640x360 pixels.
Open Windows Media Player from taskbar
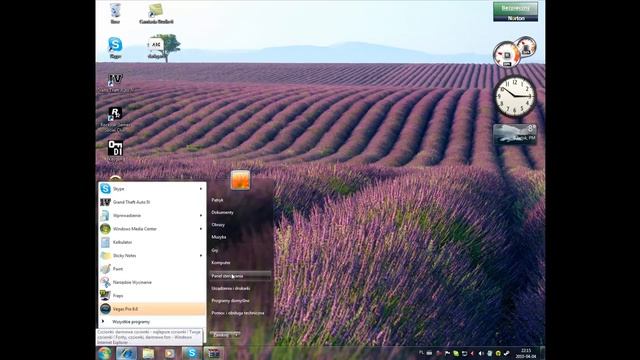tap(169, 353)
